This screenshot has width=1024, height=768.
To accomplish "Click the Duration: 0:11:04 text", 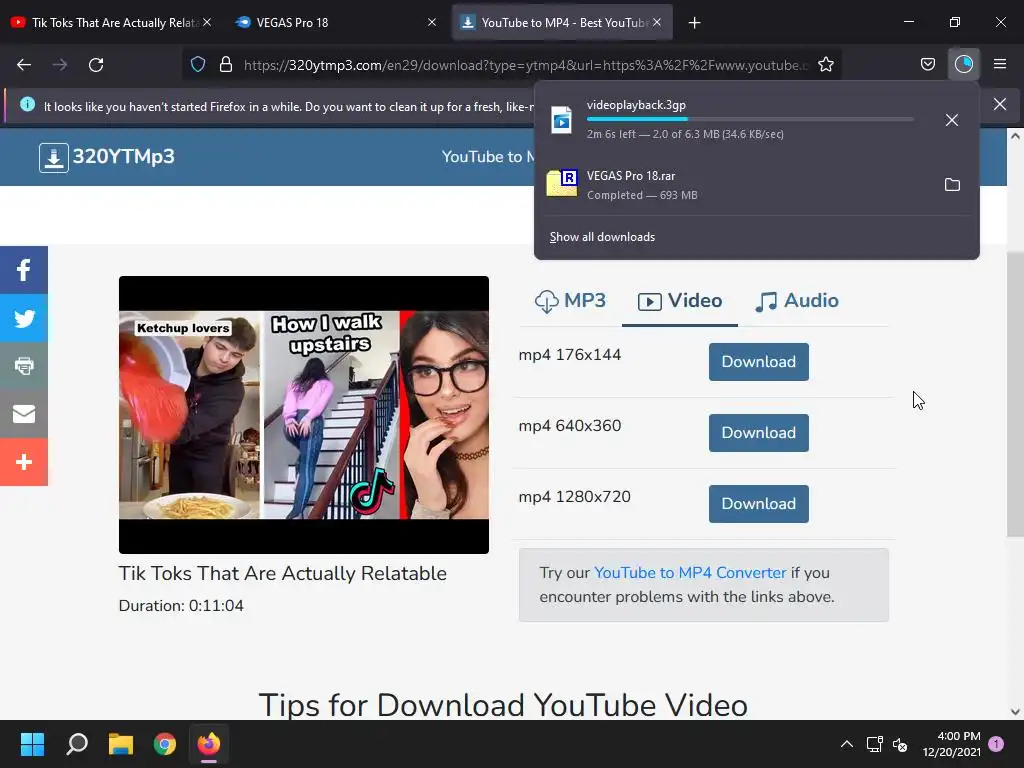I will pyautogui.click(x=181, y=606).
